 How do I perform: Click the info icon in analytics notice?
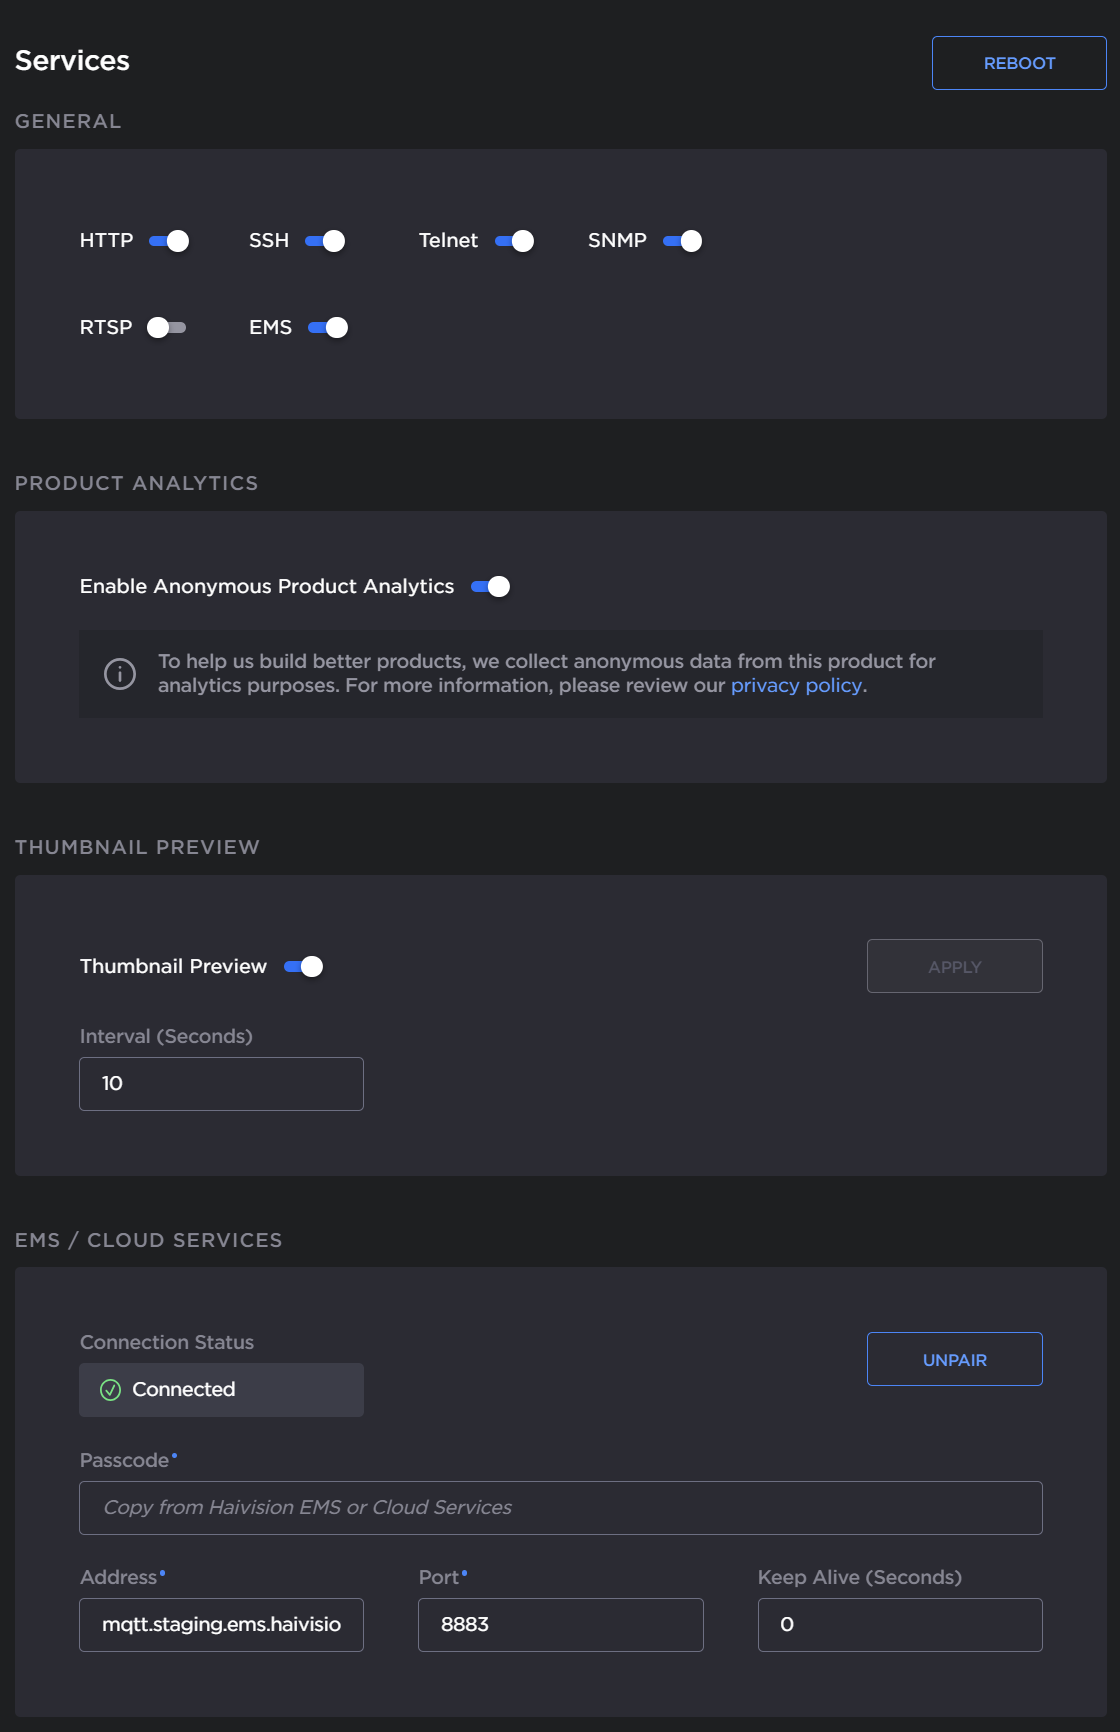click(120, 674)
